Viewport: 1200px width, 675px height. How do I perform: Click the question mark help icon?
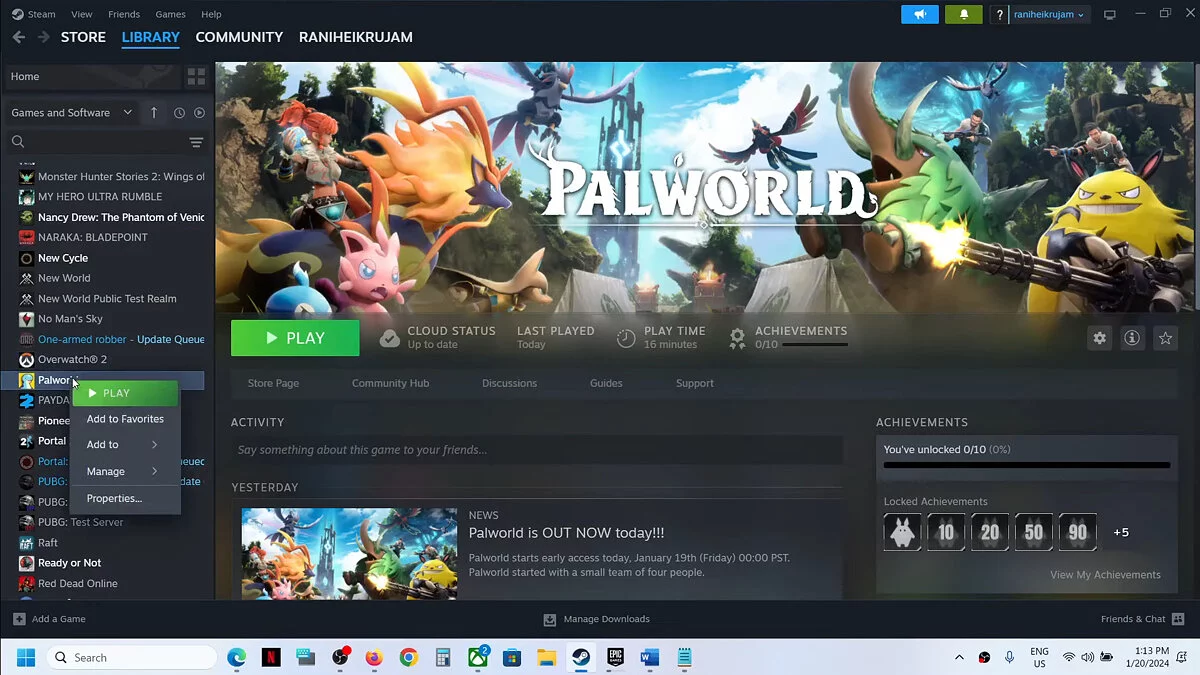[999, 15]
